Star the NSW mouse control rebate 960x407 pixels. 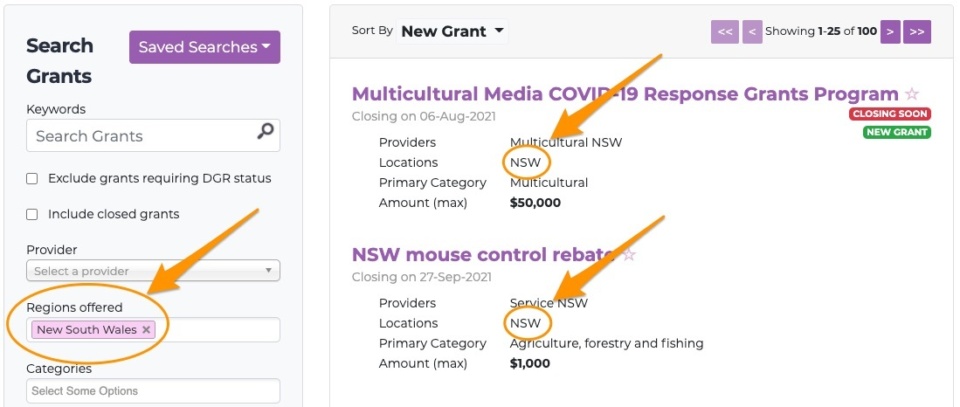coord(629,255)
